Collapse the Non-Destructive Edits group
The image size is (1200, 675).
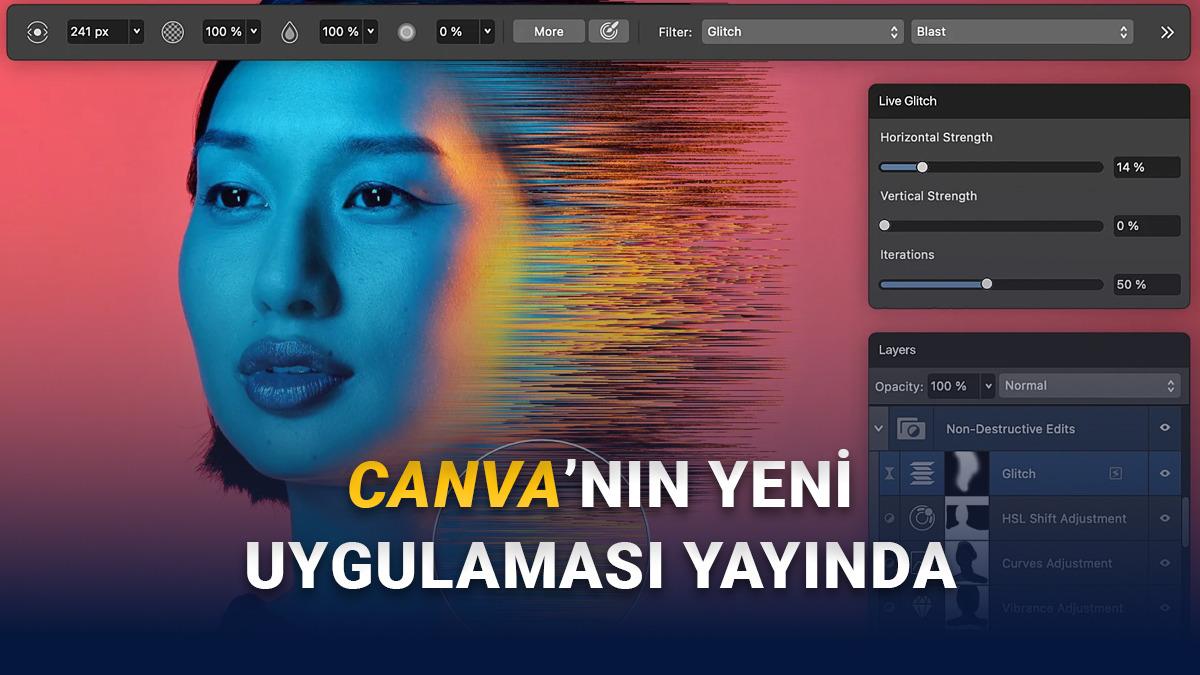pyautogui.click(x=878, y=428)
